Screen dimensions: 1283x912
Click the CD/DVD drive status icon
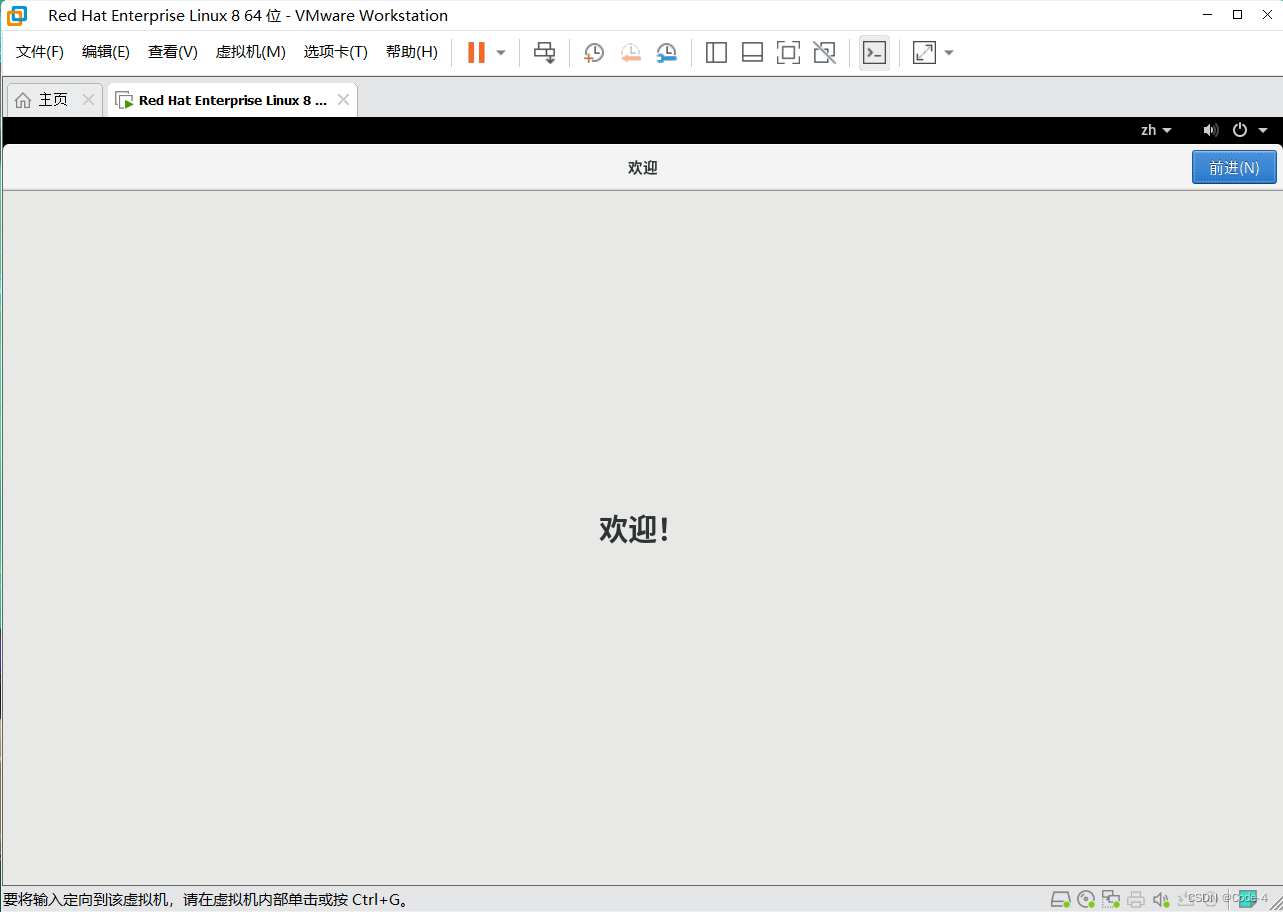(x=1086, y=899)
